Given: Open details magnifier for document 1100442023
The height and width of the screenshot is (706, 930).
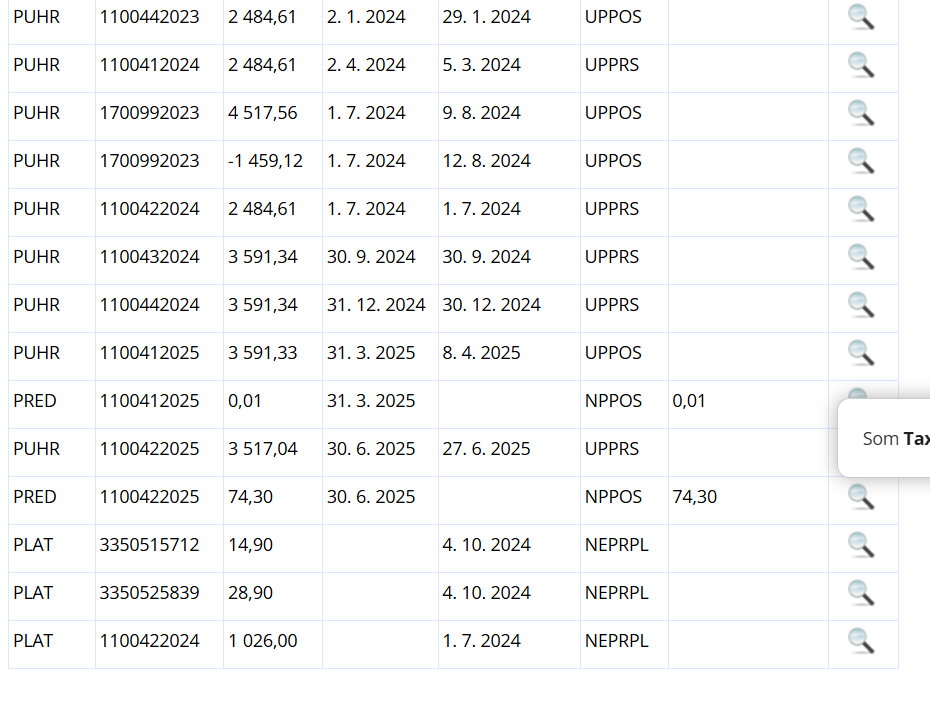Looking at the screenshot, I should tap(861, 17).
